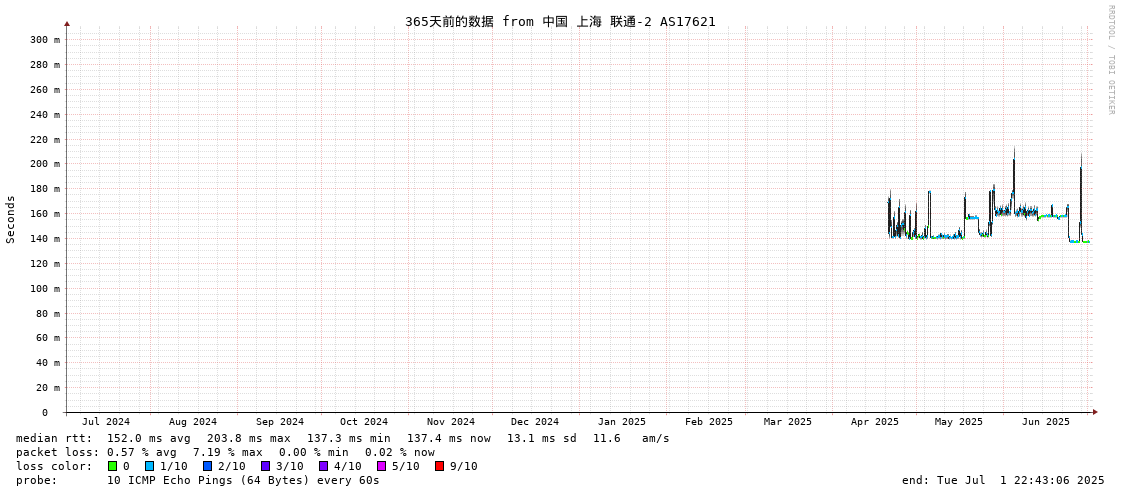
Task: Click the 'Sep 2024' x-axis label
Action: pos(280,422)
